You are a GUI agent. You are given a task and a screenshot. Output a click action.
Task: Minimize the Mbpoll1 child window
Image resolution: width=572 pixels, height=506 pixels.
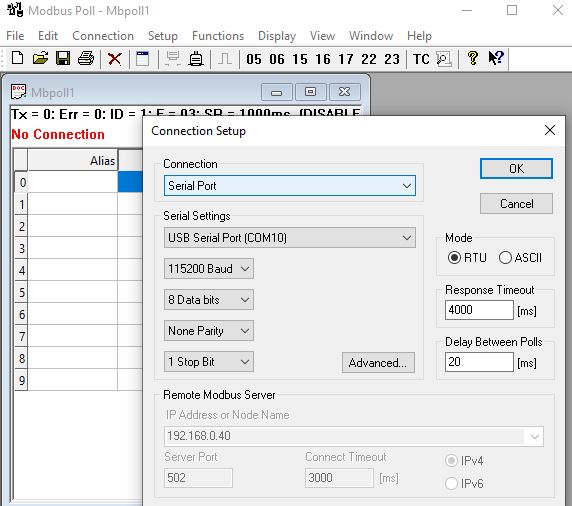pos(277,92)
